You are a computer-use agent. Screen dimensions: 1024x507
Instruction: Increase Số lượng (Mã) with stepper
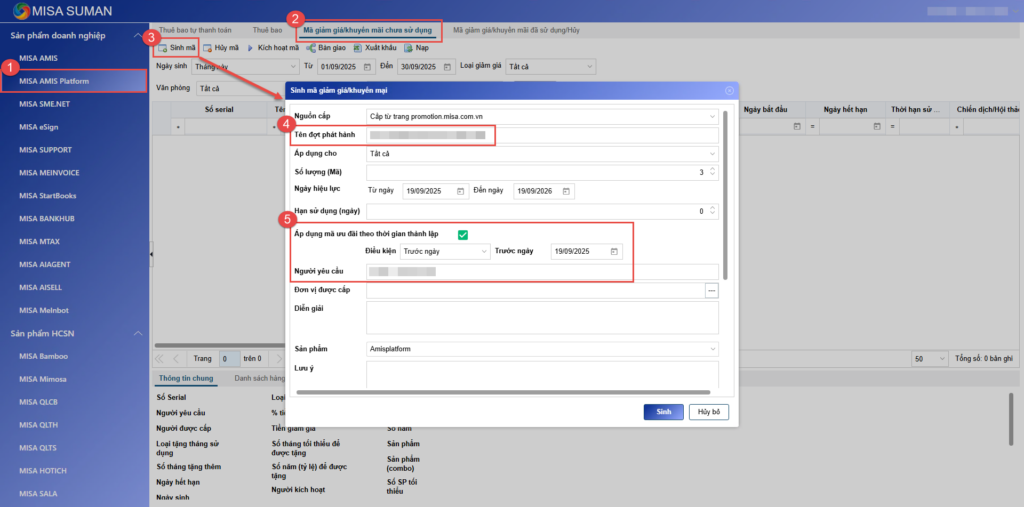click(x=712, y=169)
